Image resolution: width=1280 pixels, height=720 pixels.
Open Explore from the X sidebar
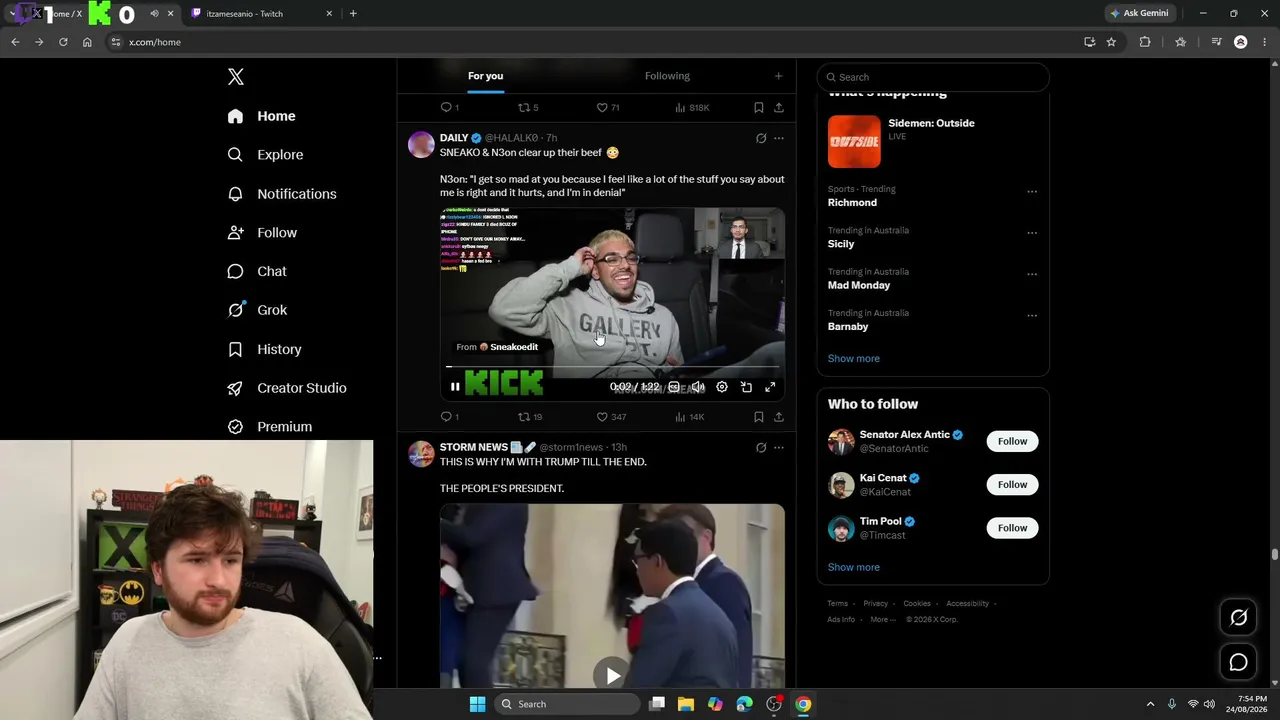click(x=265, y=155)
